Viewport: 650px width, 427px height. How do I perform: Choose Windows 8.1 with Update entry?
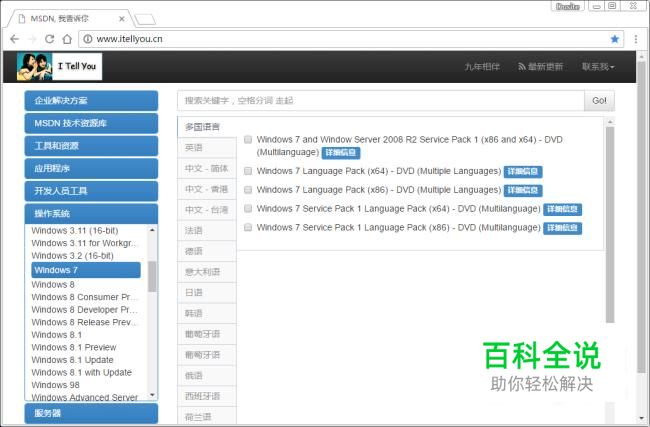pyautogui.click(x=81, y=373)
